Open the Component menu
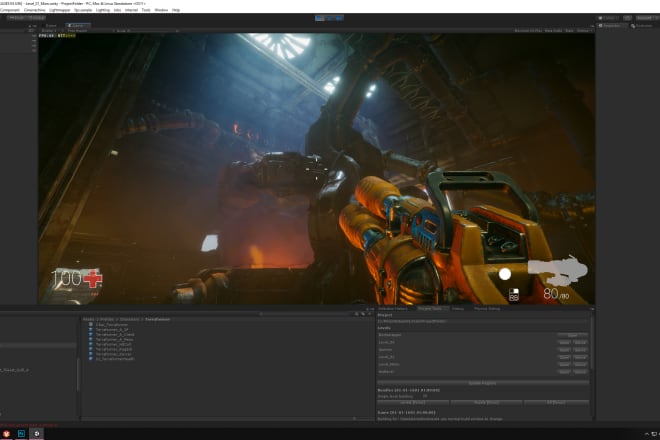Image resolution: width=660 pixels, height=440 pixels. tap(9, 10)
